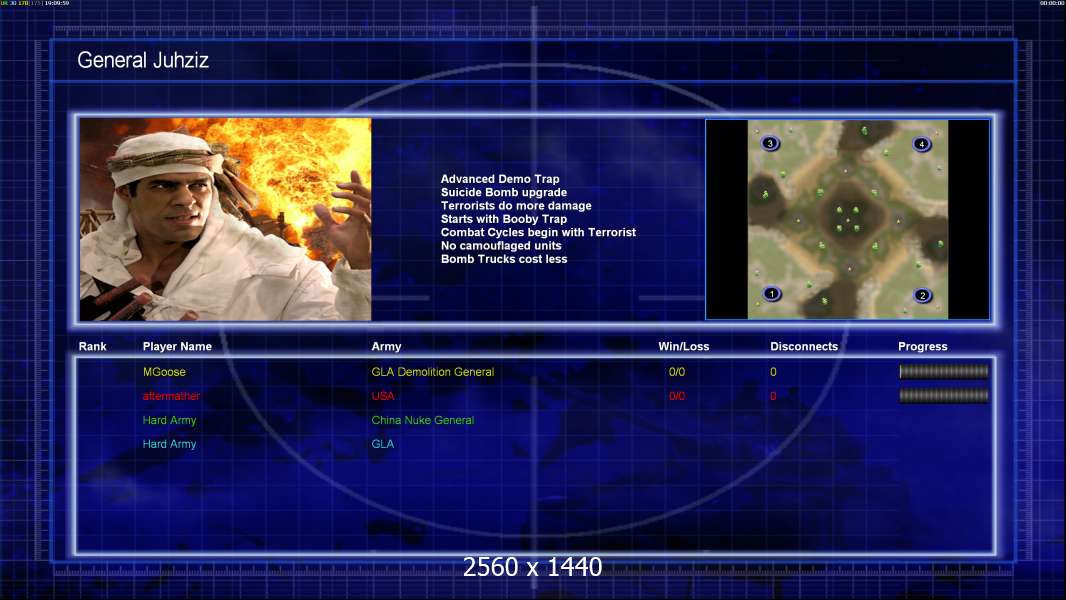Select the cyan Hard Army player name
The height and width of the screenshot is (600, 1066).
click(x=169, y=444)
